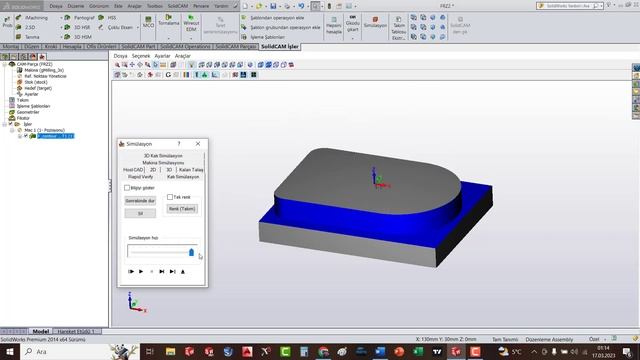Click the HSS operation tool
The height and width of the screenshot is (360, 640).
coord(107,18)
